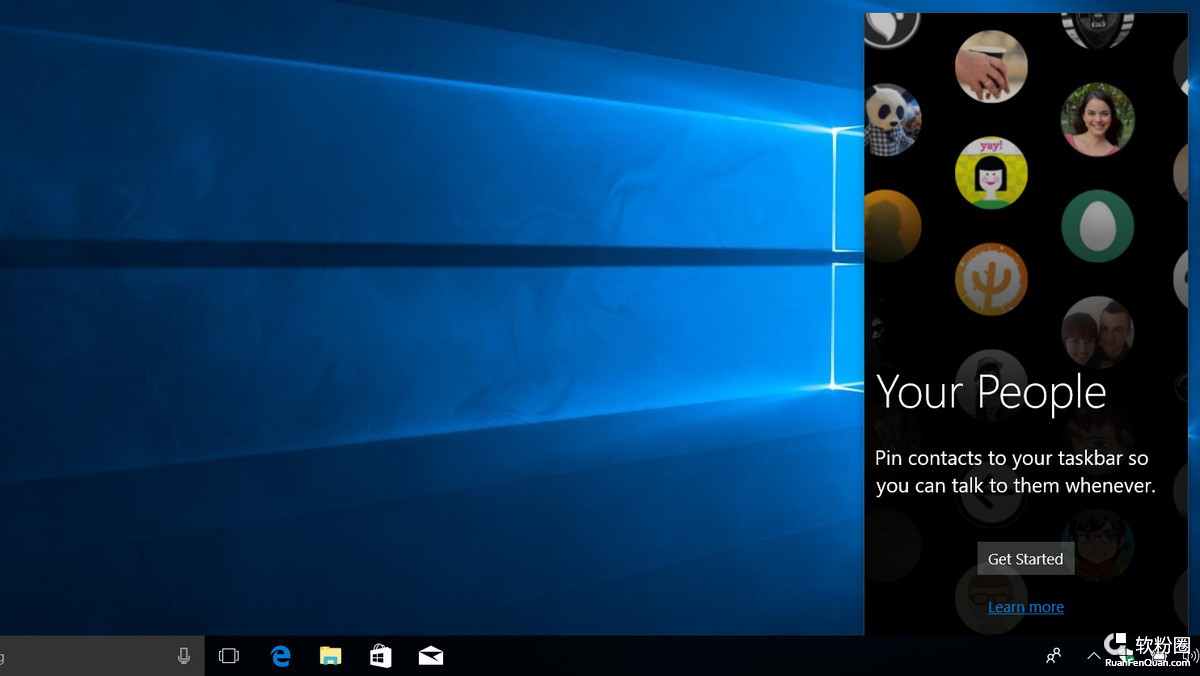Click the Pin contacts to your taskbar text
The height and width of the screenshot is (676, 1200).
click(1015, 472)
